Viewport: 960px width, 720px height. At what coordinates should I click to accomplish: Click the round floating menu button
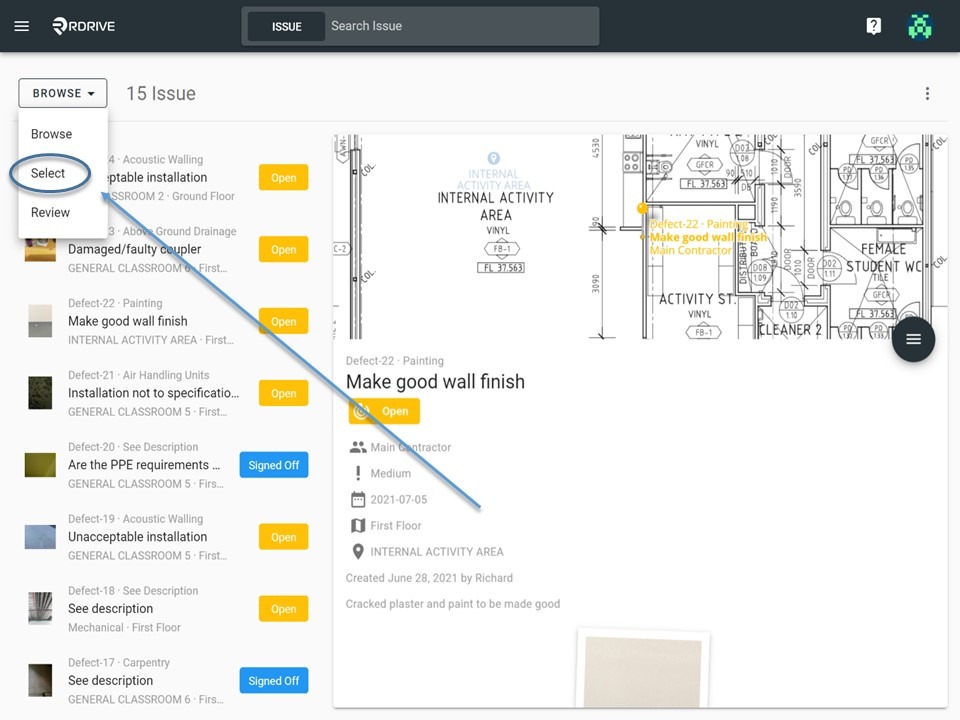(x=913, y=339)
